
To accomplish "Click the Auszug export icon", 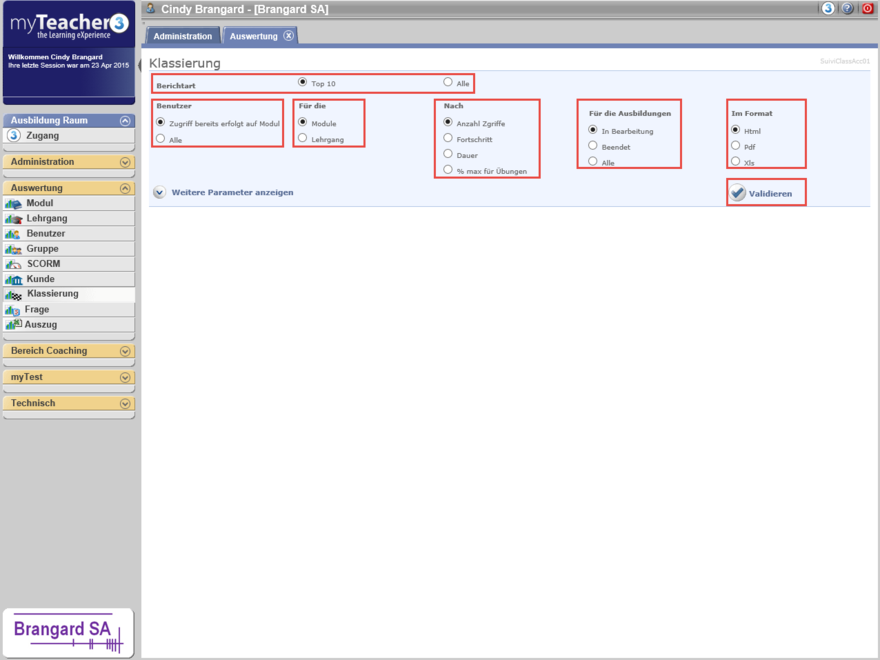I will [14, 325].
